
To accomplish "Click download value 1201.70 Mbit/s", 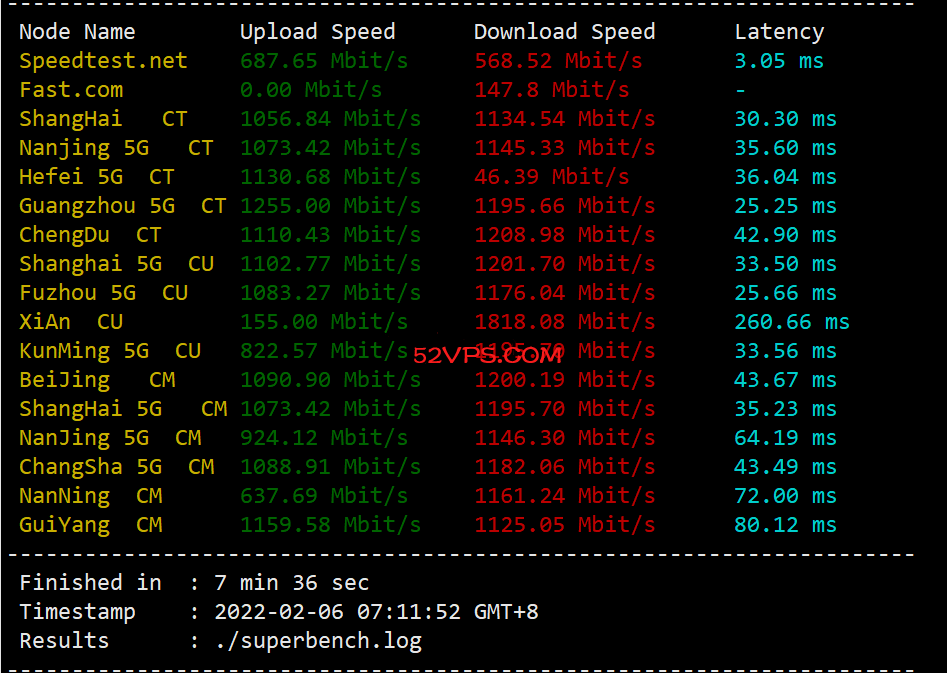I will click(565, 264).
